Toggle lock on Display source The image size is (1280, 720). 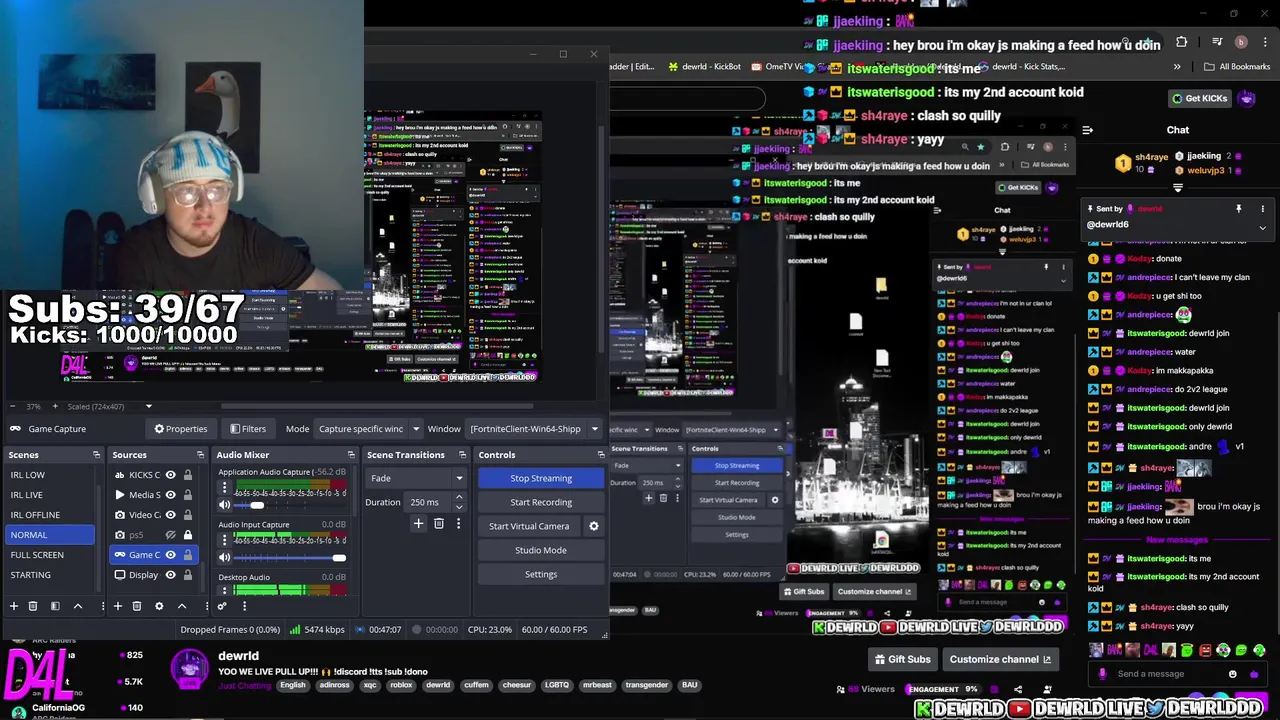pyautogui.click(x=187, y=575)
